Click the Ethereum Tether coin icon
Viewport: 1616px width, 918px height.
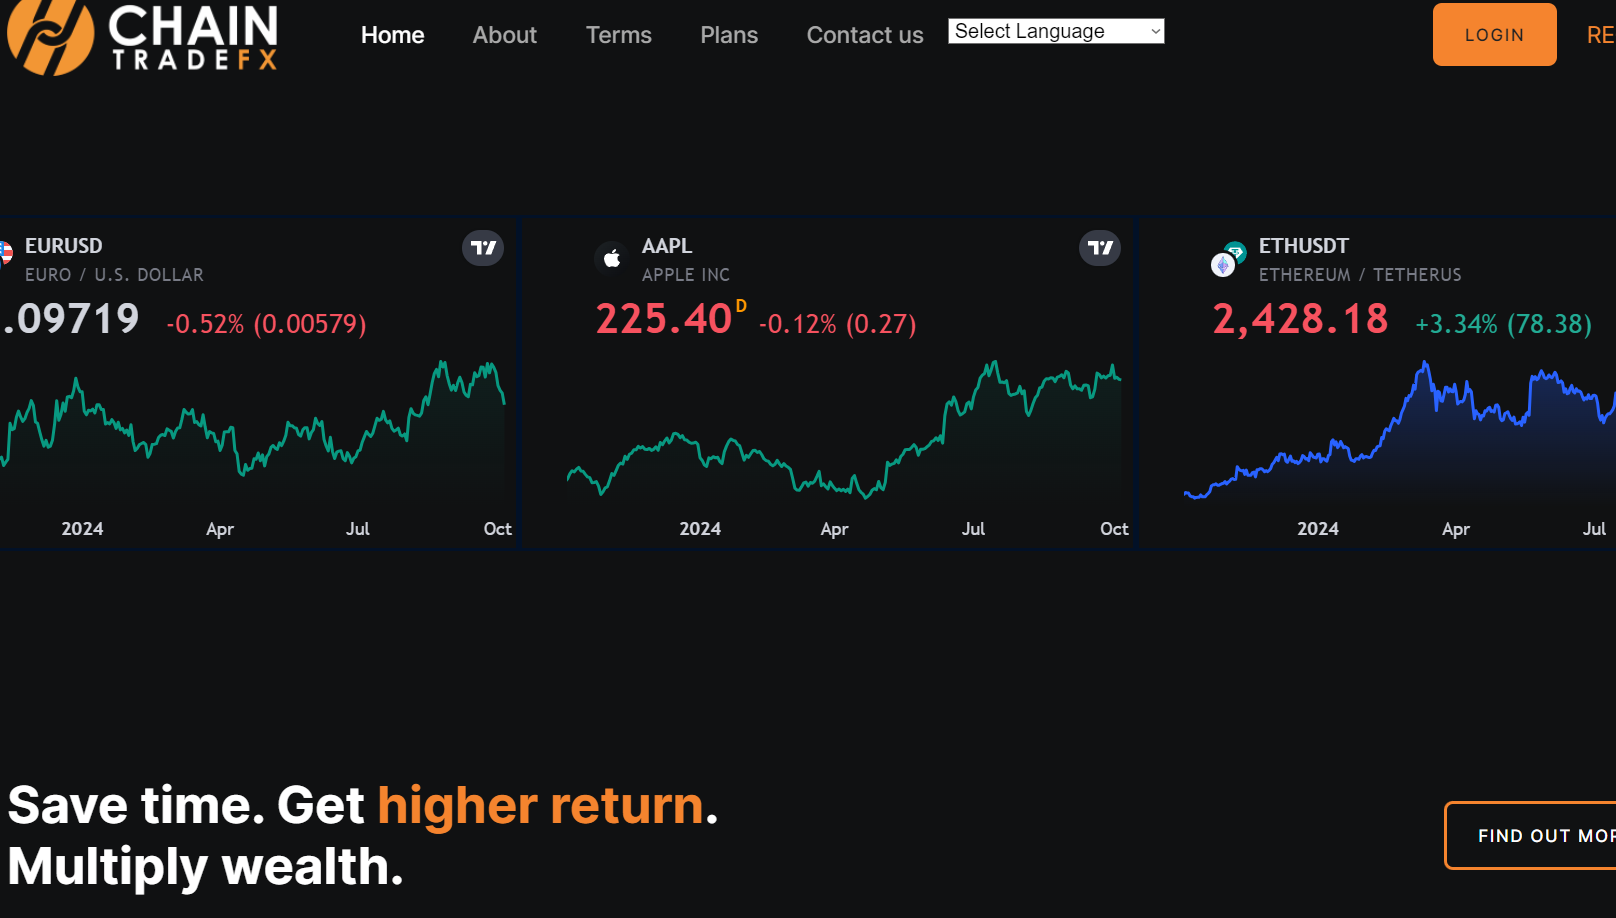(1227, 260)
